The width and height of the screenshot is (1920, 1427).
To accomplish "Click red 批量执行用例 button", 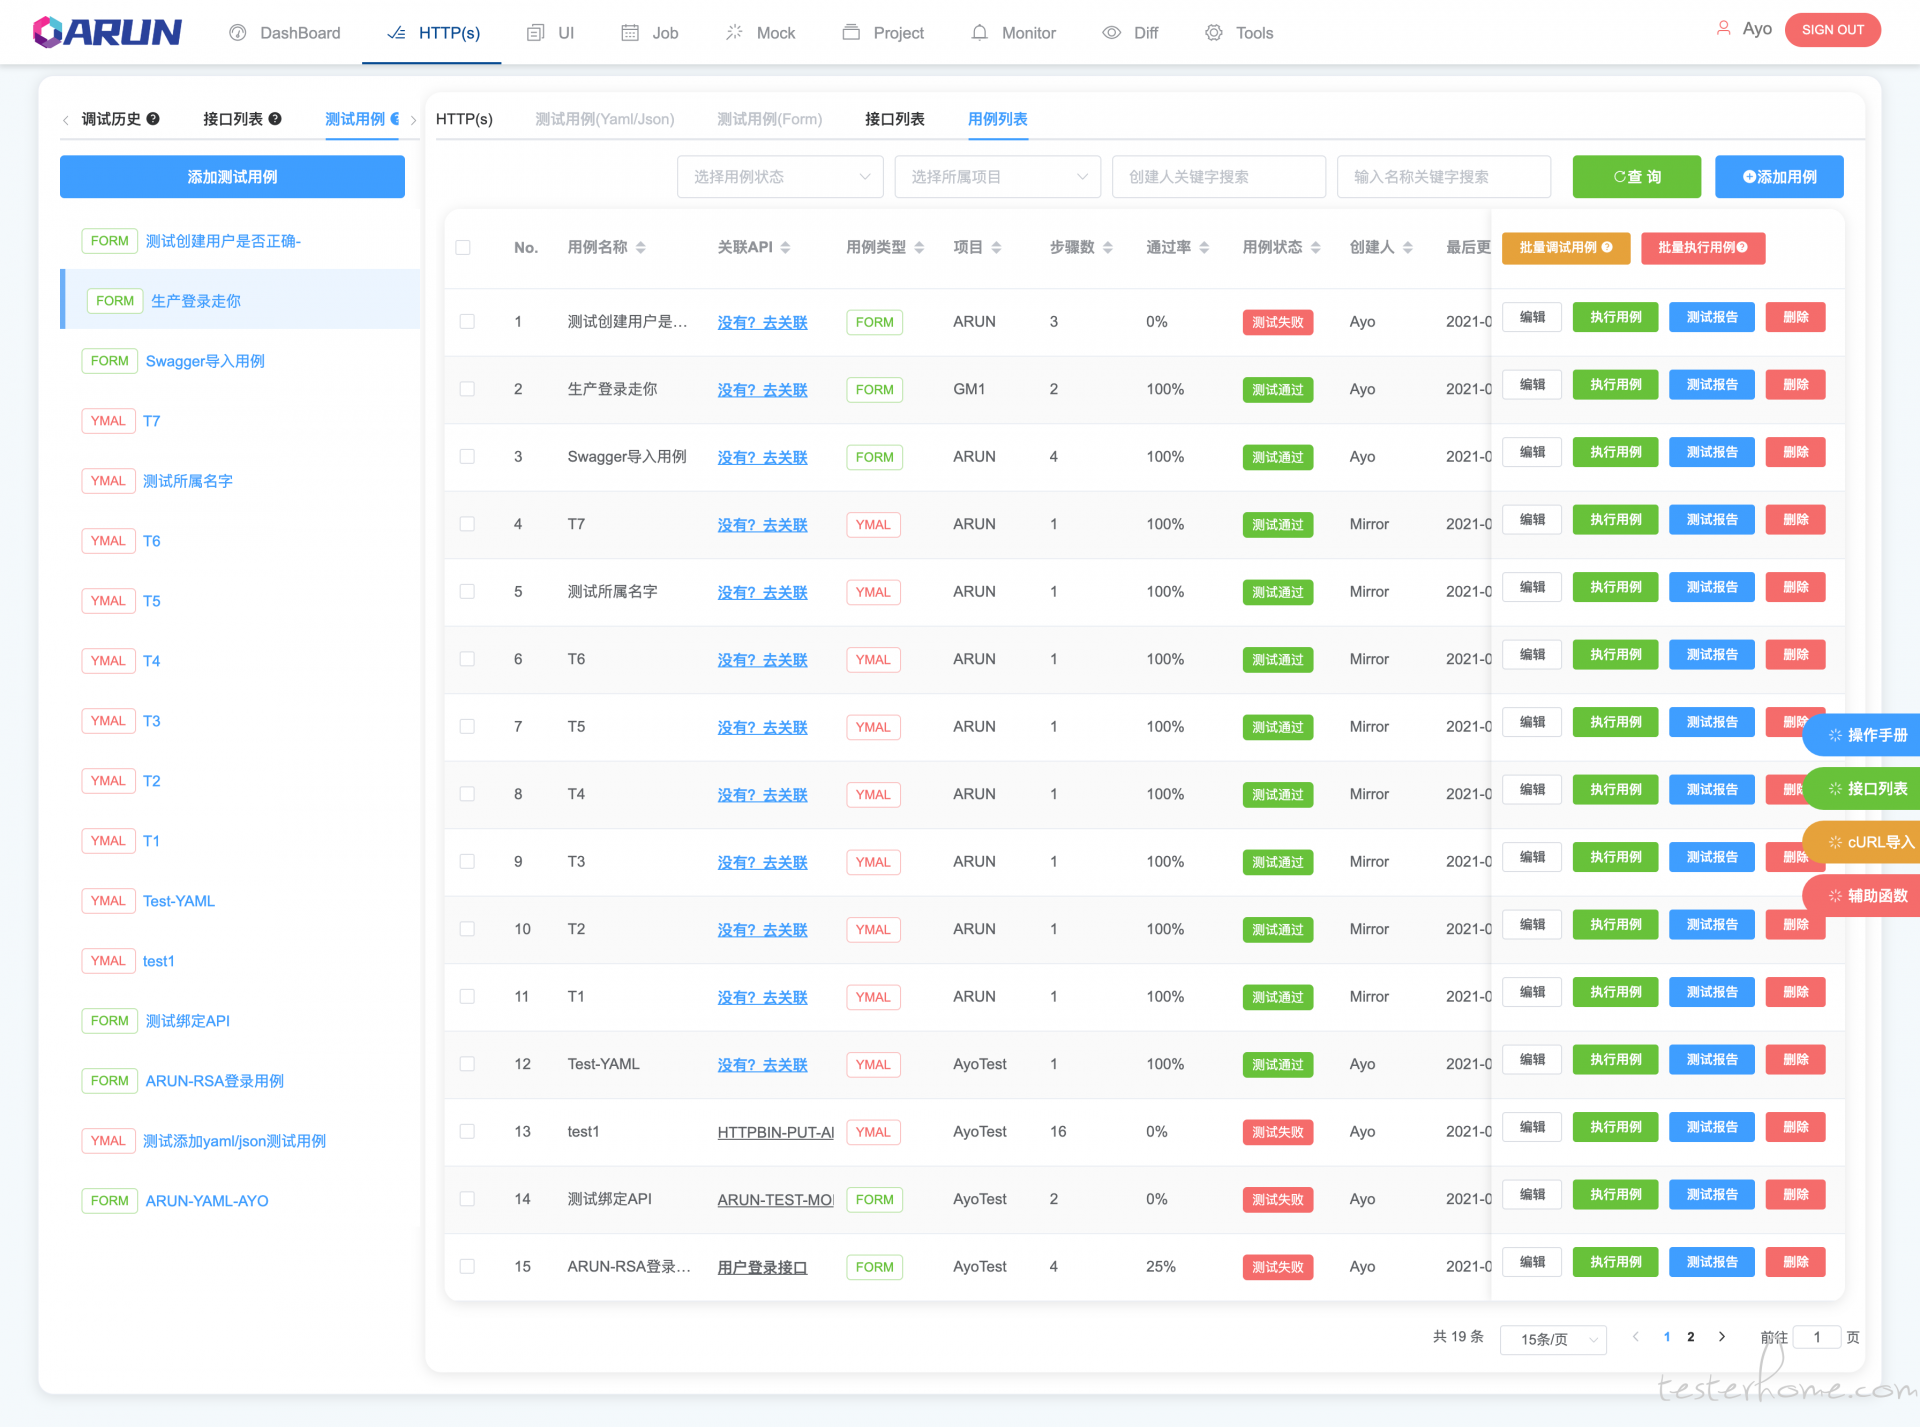I will click(x=1703, y=248).
